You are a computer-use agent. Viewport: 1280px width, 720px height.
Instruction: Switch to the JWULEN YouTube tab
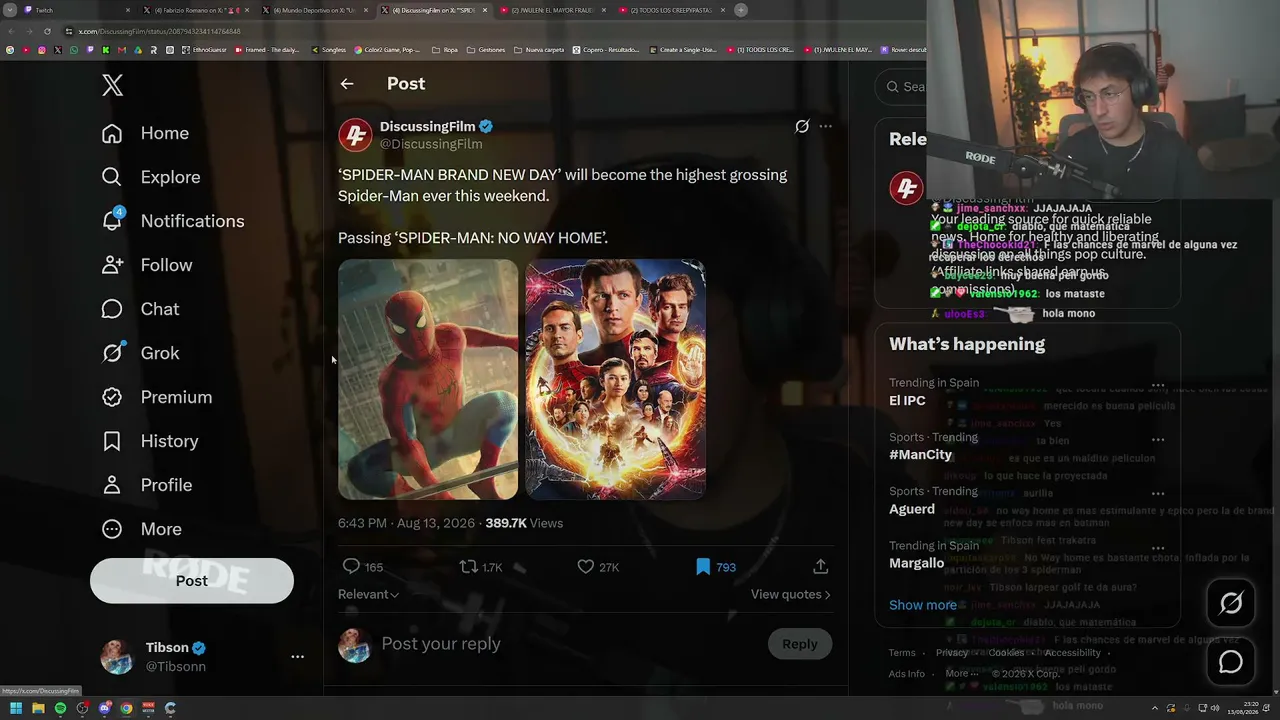pyautogui.click(x=553, y=10)
